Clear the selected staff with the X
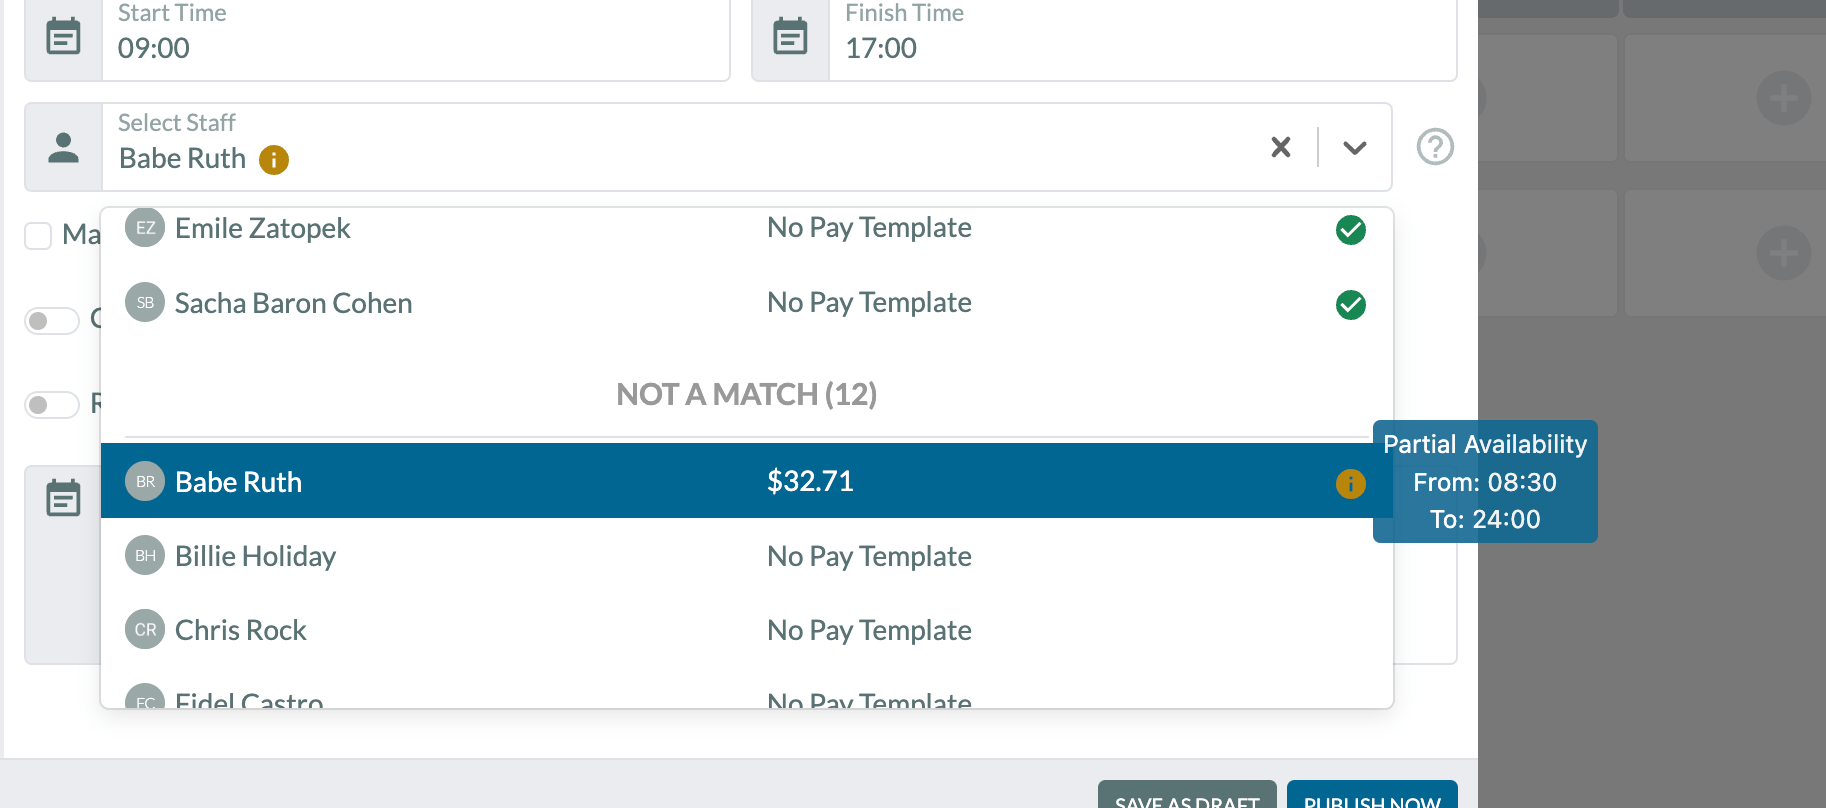Viewport: 1826px width, 808px height. pyautogui.click(x=1281, y=147)
